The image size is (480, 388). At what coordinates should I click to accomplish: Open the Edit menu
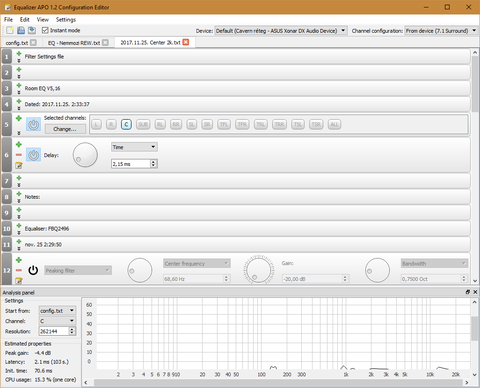coord(24,19)
